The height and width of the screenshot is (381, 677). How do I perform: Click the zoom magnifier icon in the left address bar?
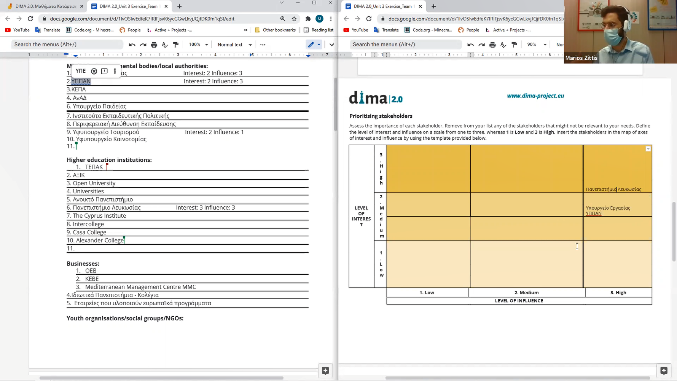[x=282, y=19]
